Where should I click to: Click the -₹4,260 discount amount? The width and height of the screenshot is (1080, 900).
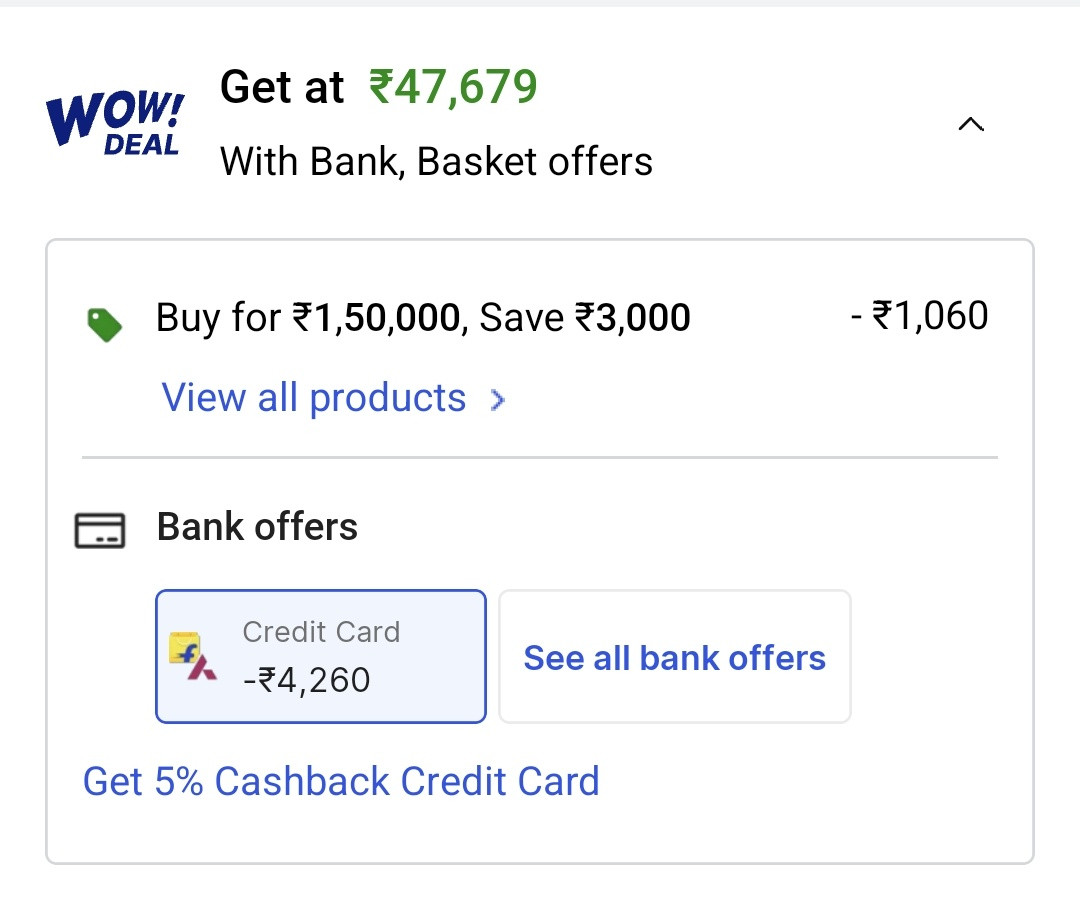pos(307,680)
